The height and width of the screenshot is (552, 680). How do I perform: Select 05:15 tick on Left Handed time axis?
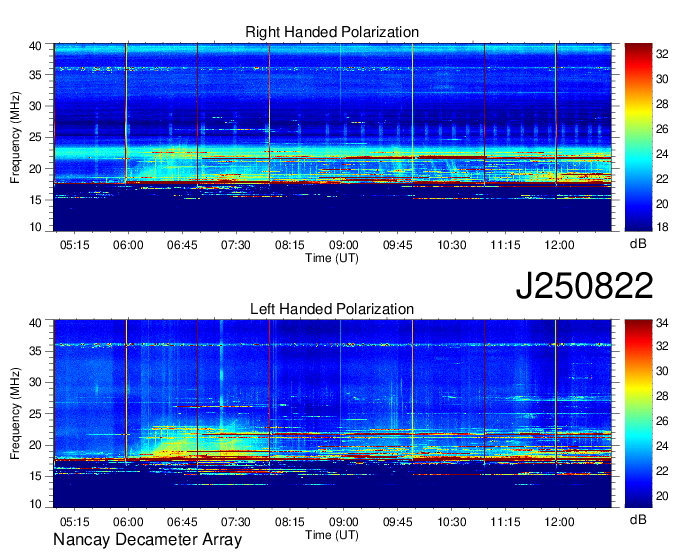[x=75, y=522]
